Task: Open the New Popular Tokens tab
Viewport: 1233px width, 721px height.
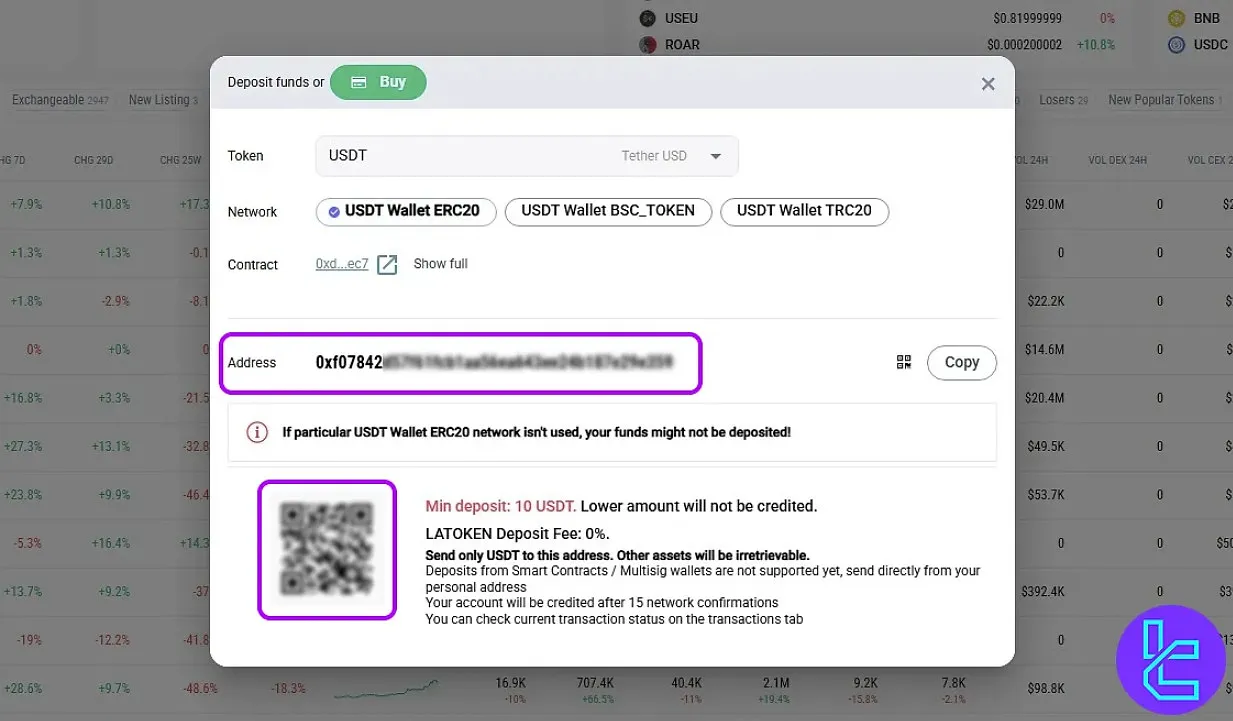Action: click(1161, 100)
